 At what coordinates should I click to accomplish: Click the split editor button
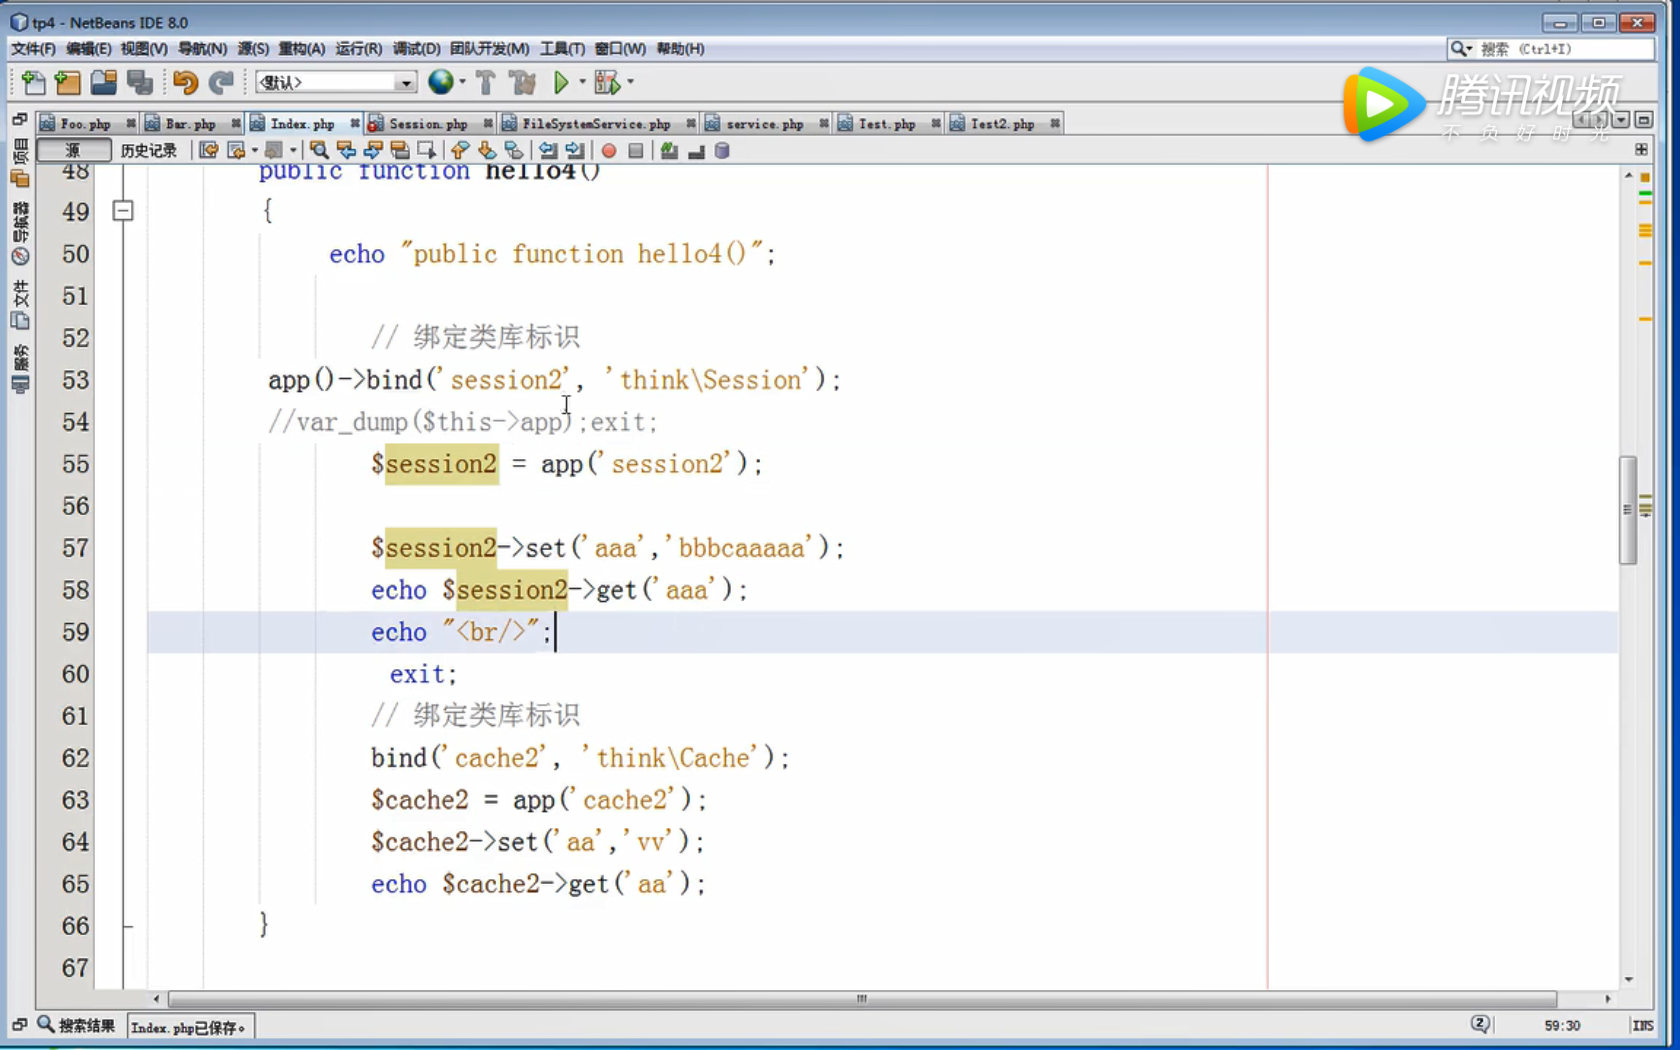click(1641, 149)
